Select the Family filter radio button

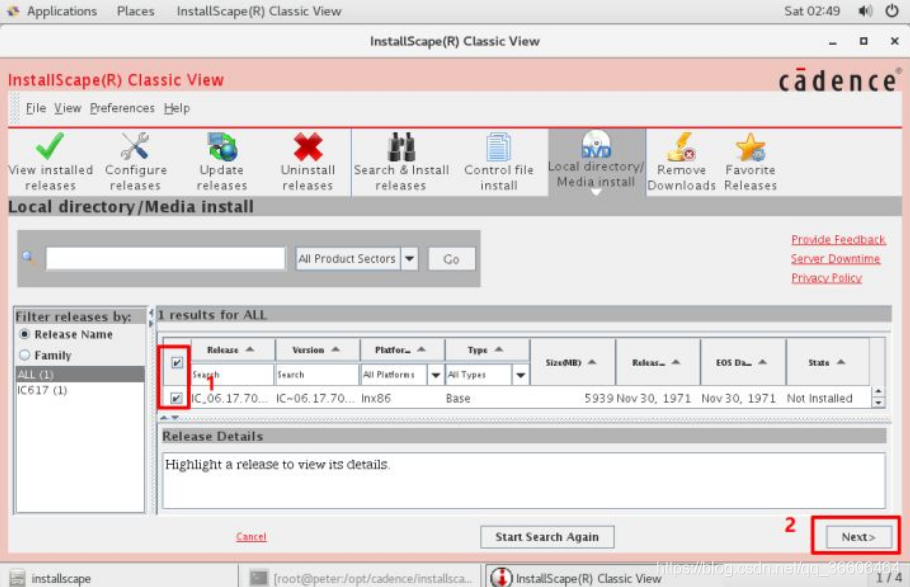25,355
